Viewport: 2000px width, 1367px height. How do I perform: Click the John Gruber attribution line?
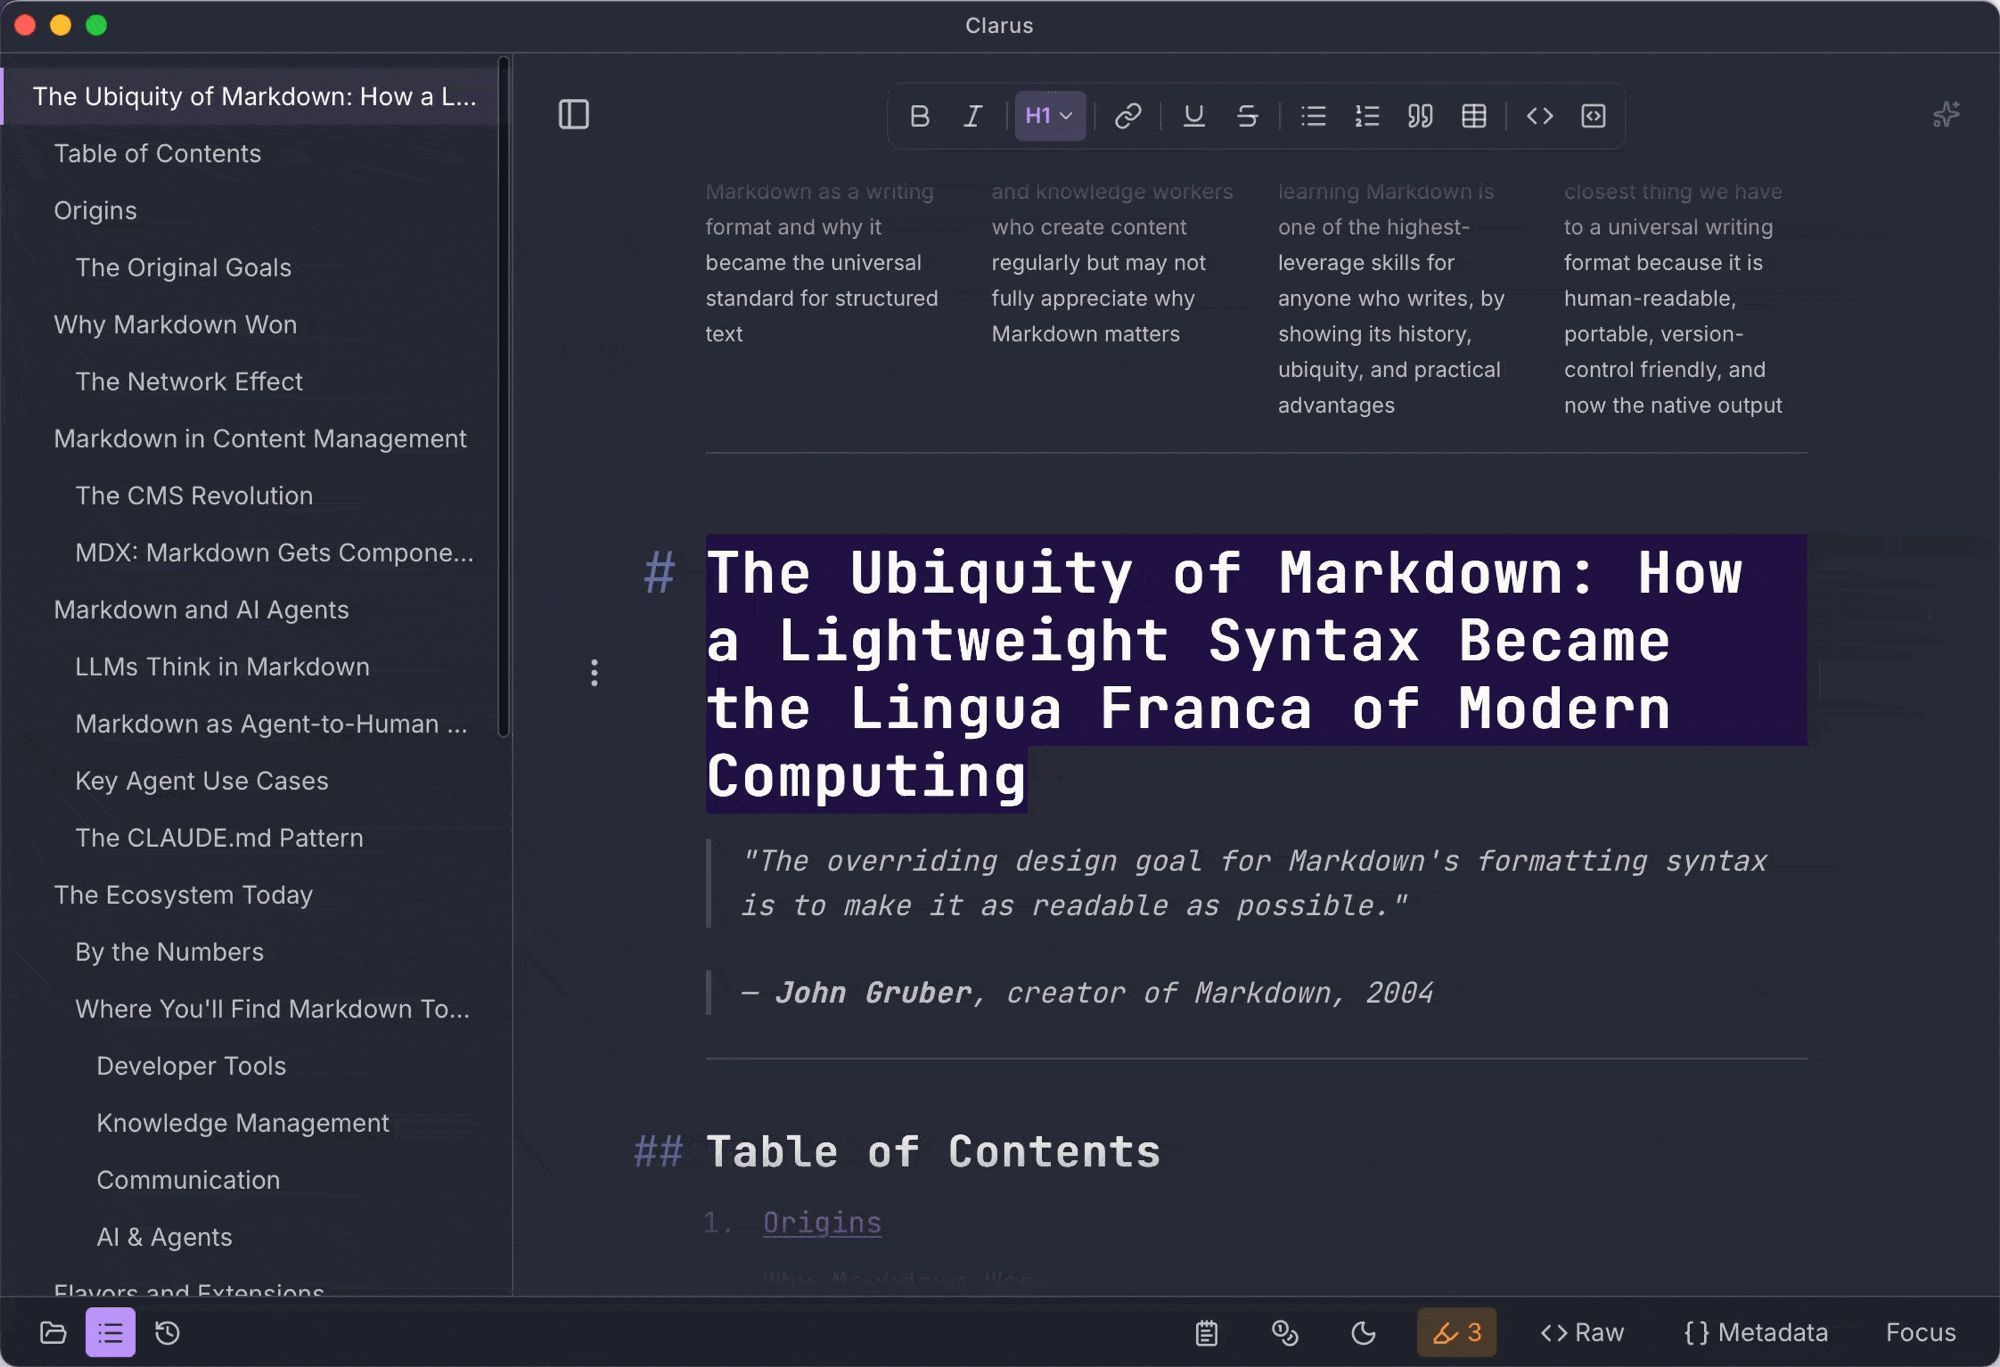click(x=1087, y=992)
